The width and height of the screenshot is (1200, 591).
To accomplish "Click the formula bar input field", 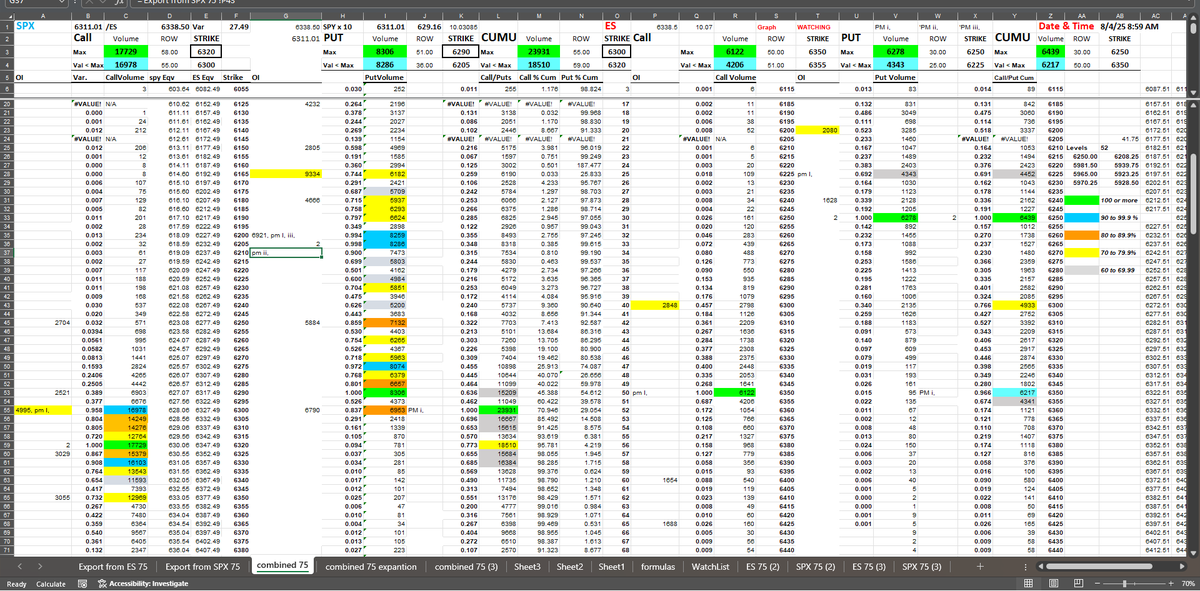I will (x=660, y=4).
